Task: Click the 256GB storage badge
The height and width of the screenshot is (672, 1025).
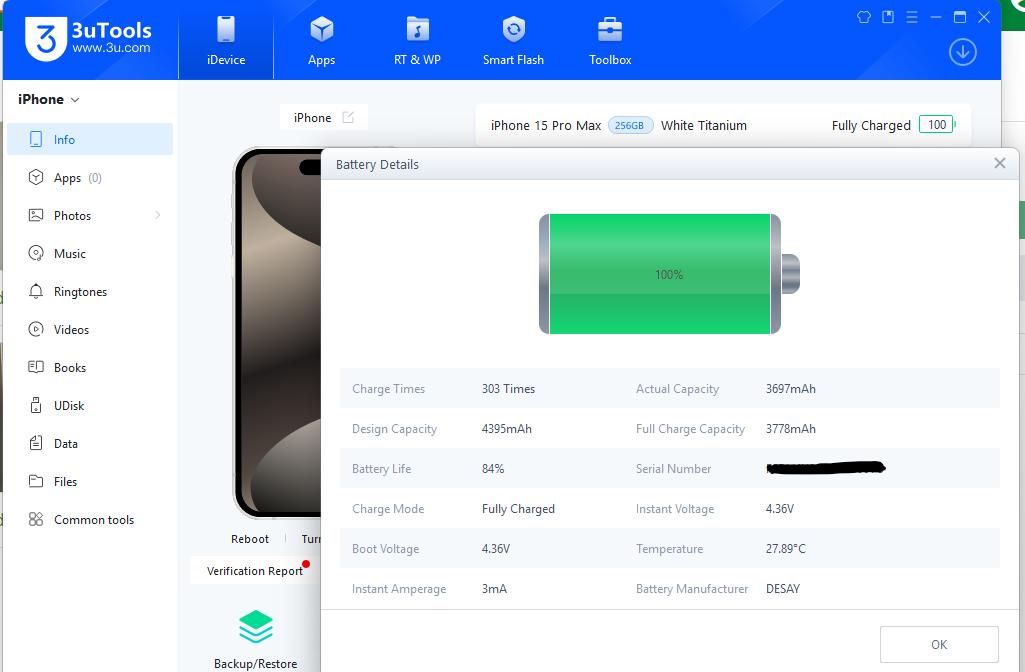Action: [x=630, y=126]
